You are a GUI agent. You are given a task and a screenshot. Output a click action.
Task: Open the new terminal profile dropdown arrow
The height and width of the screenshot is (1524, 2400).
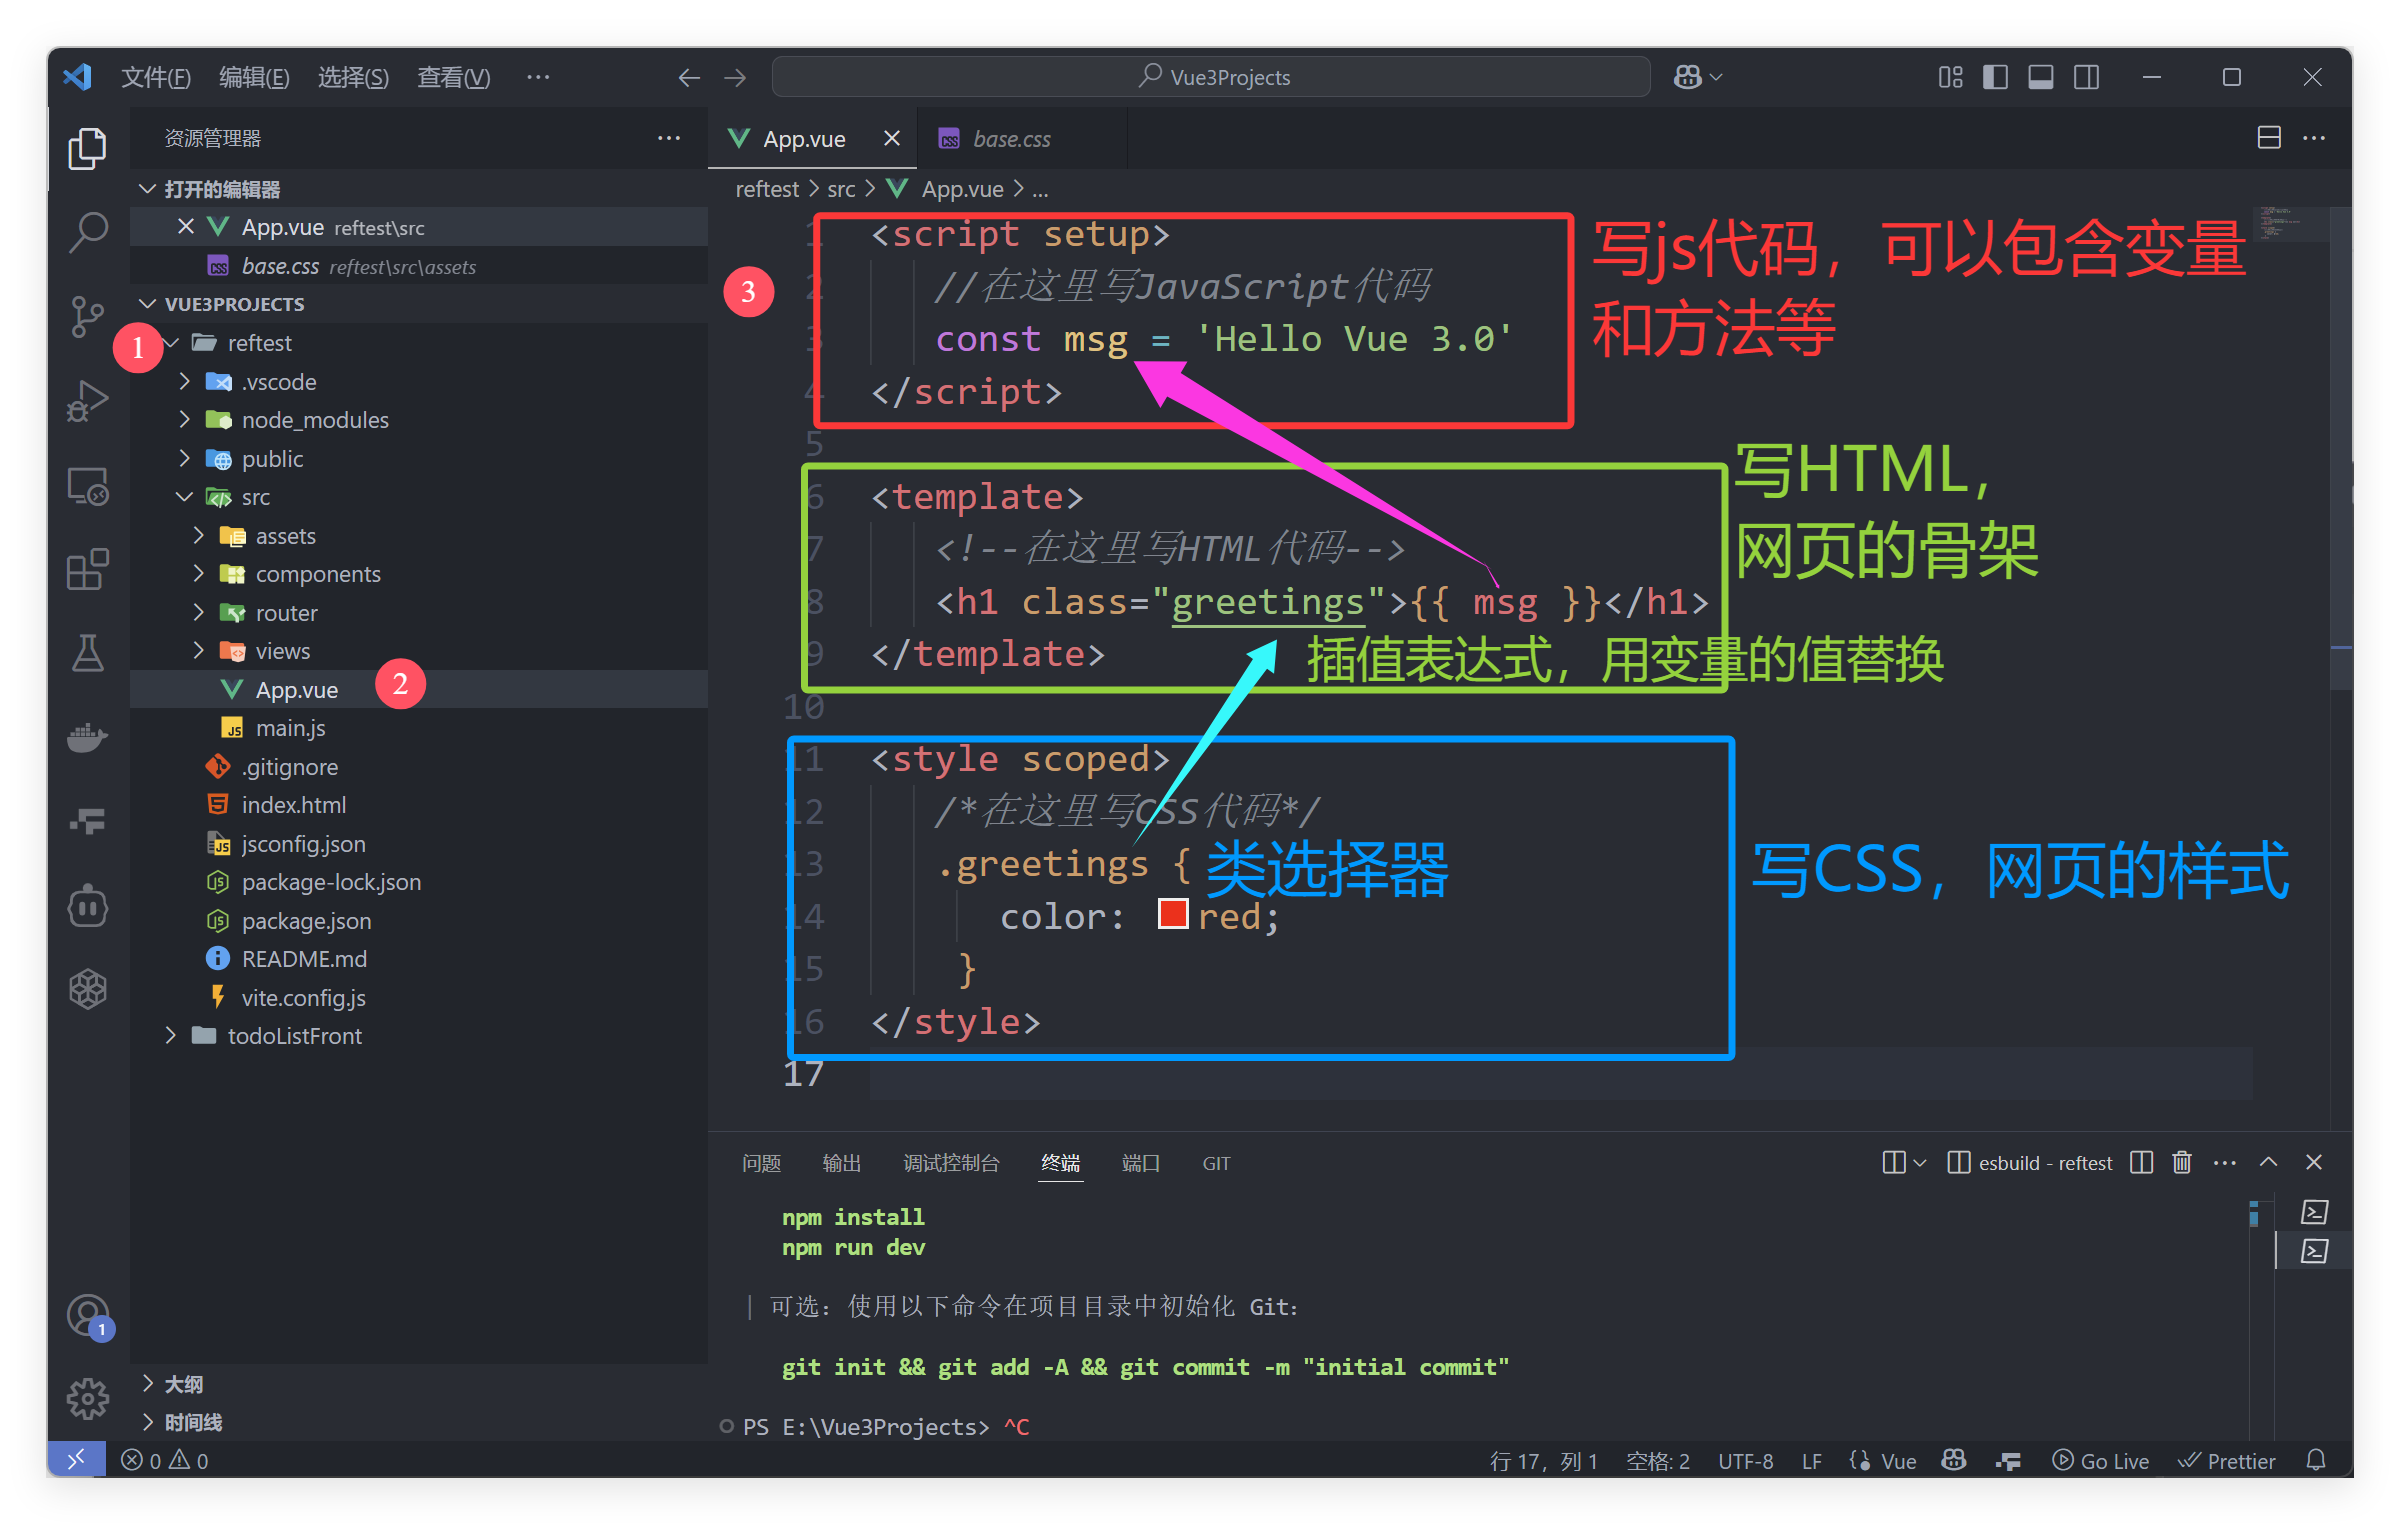coord(1919,1162)
